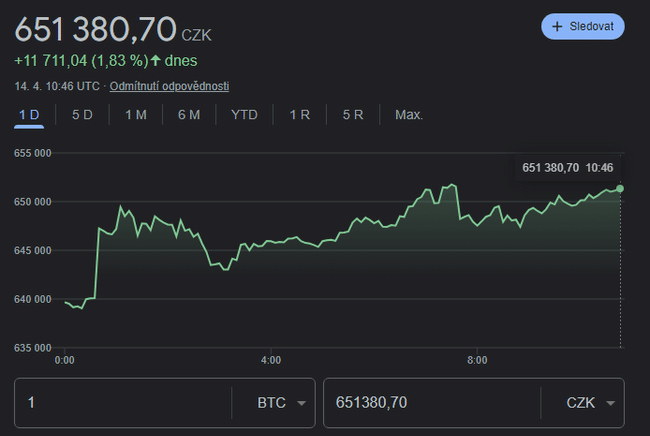Click the 4:00 label on the time axis

(270, 360)
